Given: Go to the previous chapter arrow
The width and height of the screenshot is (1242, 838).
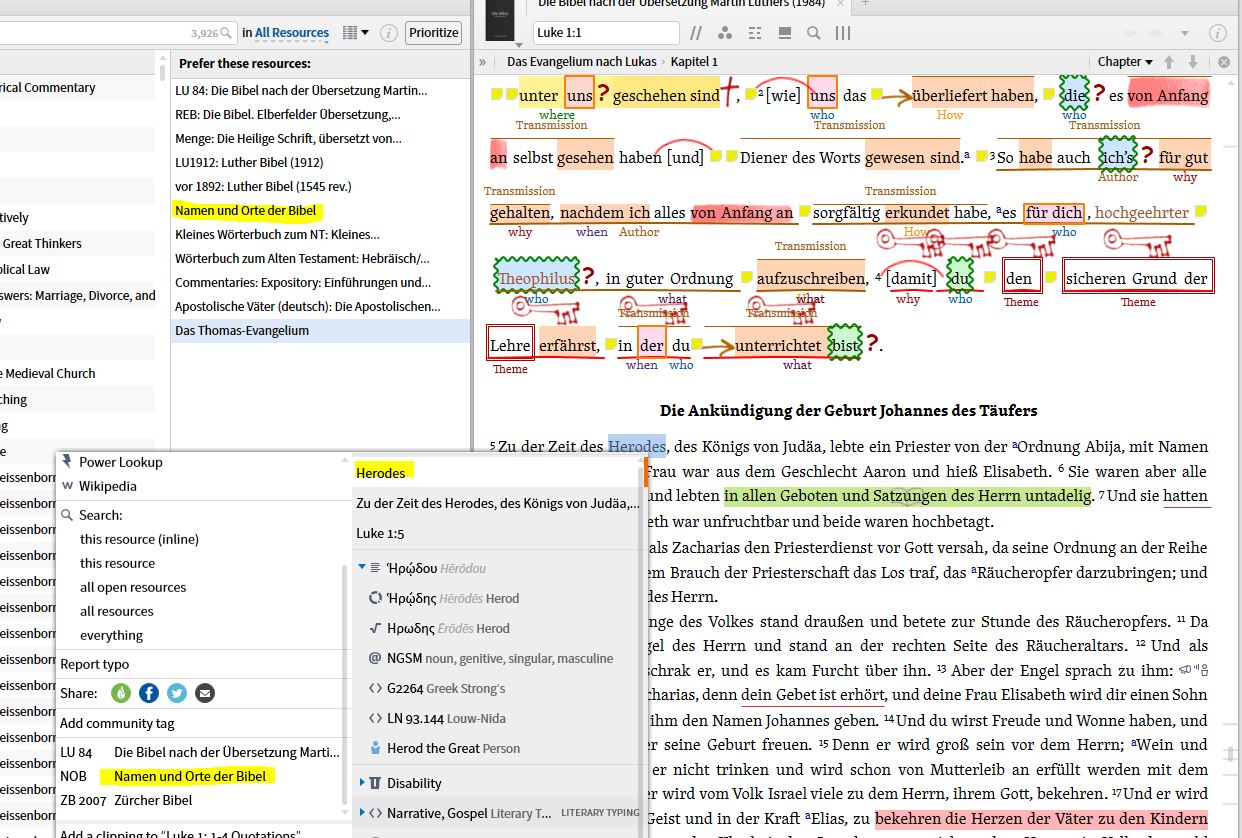Looking at the screenshot, I should [1169, 62].
